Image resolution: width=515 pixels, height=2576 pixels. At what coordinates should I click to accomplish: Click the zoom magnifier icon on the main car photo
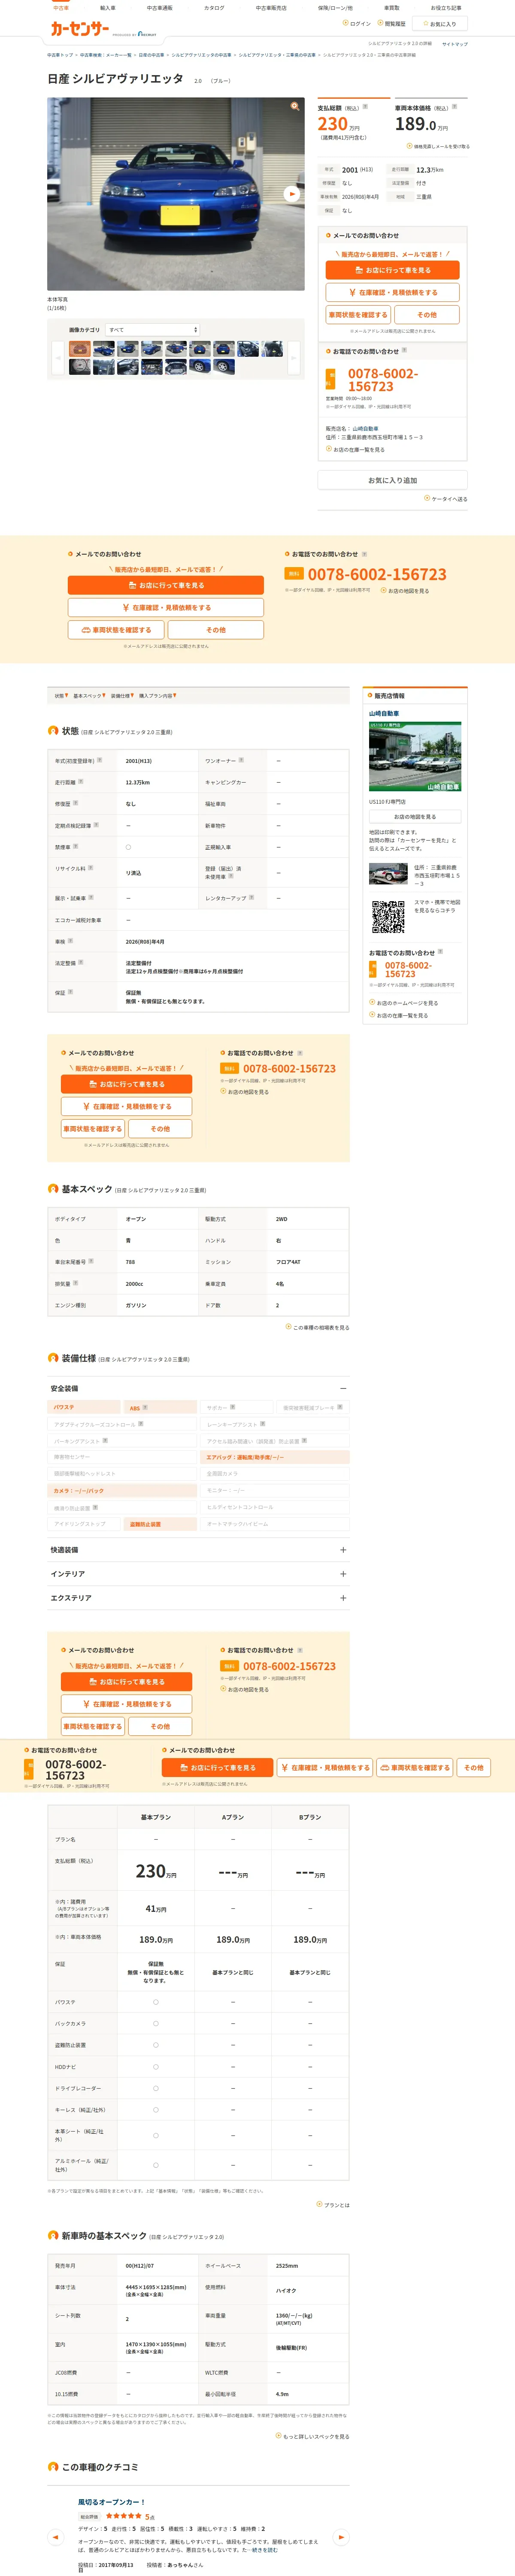[x=294, y=105]
